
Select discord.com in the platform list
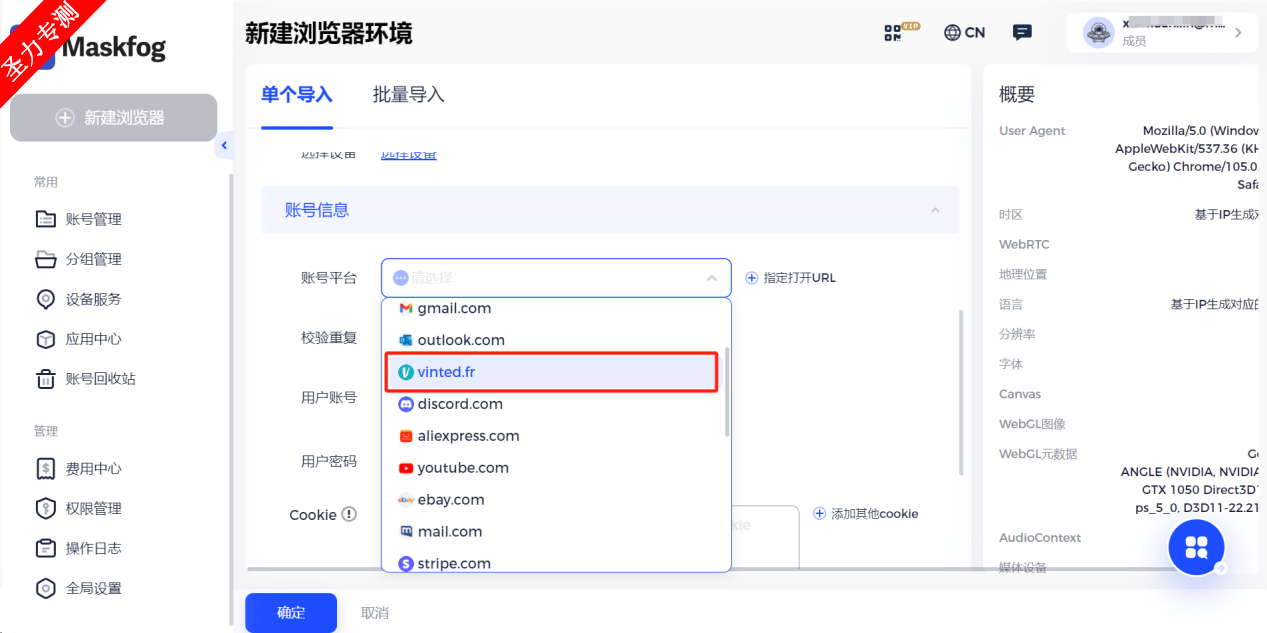556,404
